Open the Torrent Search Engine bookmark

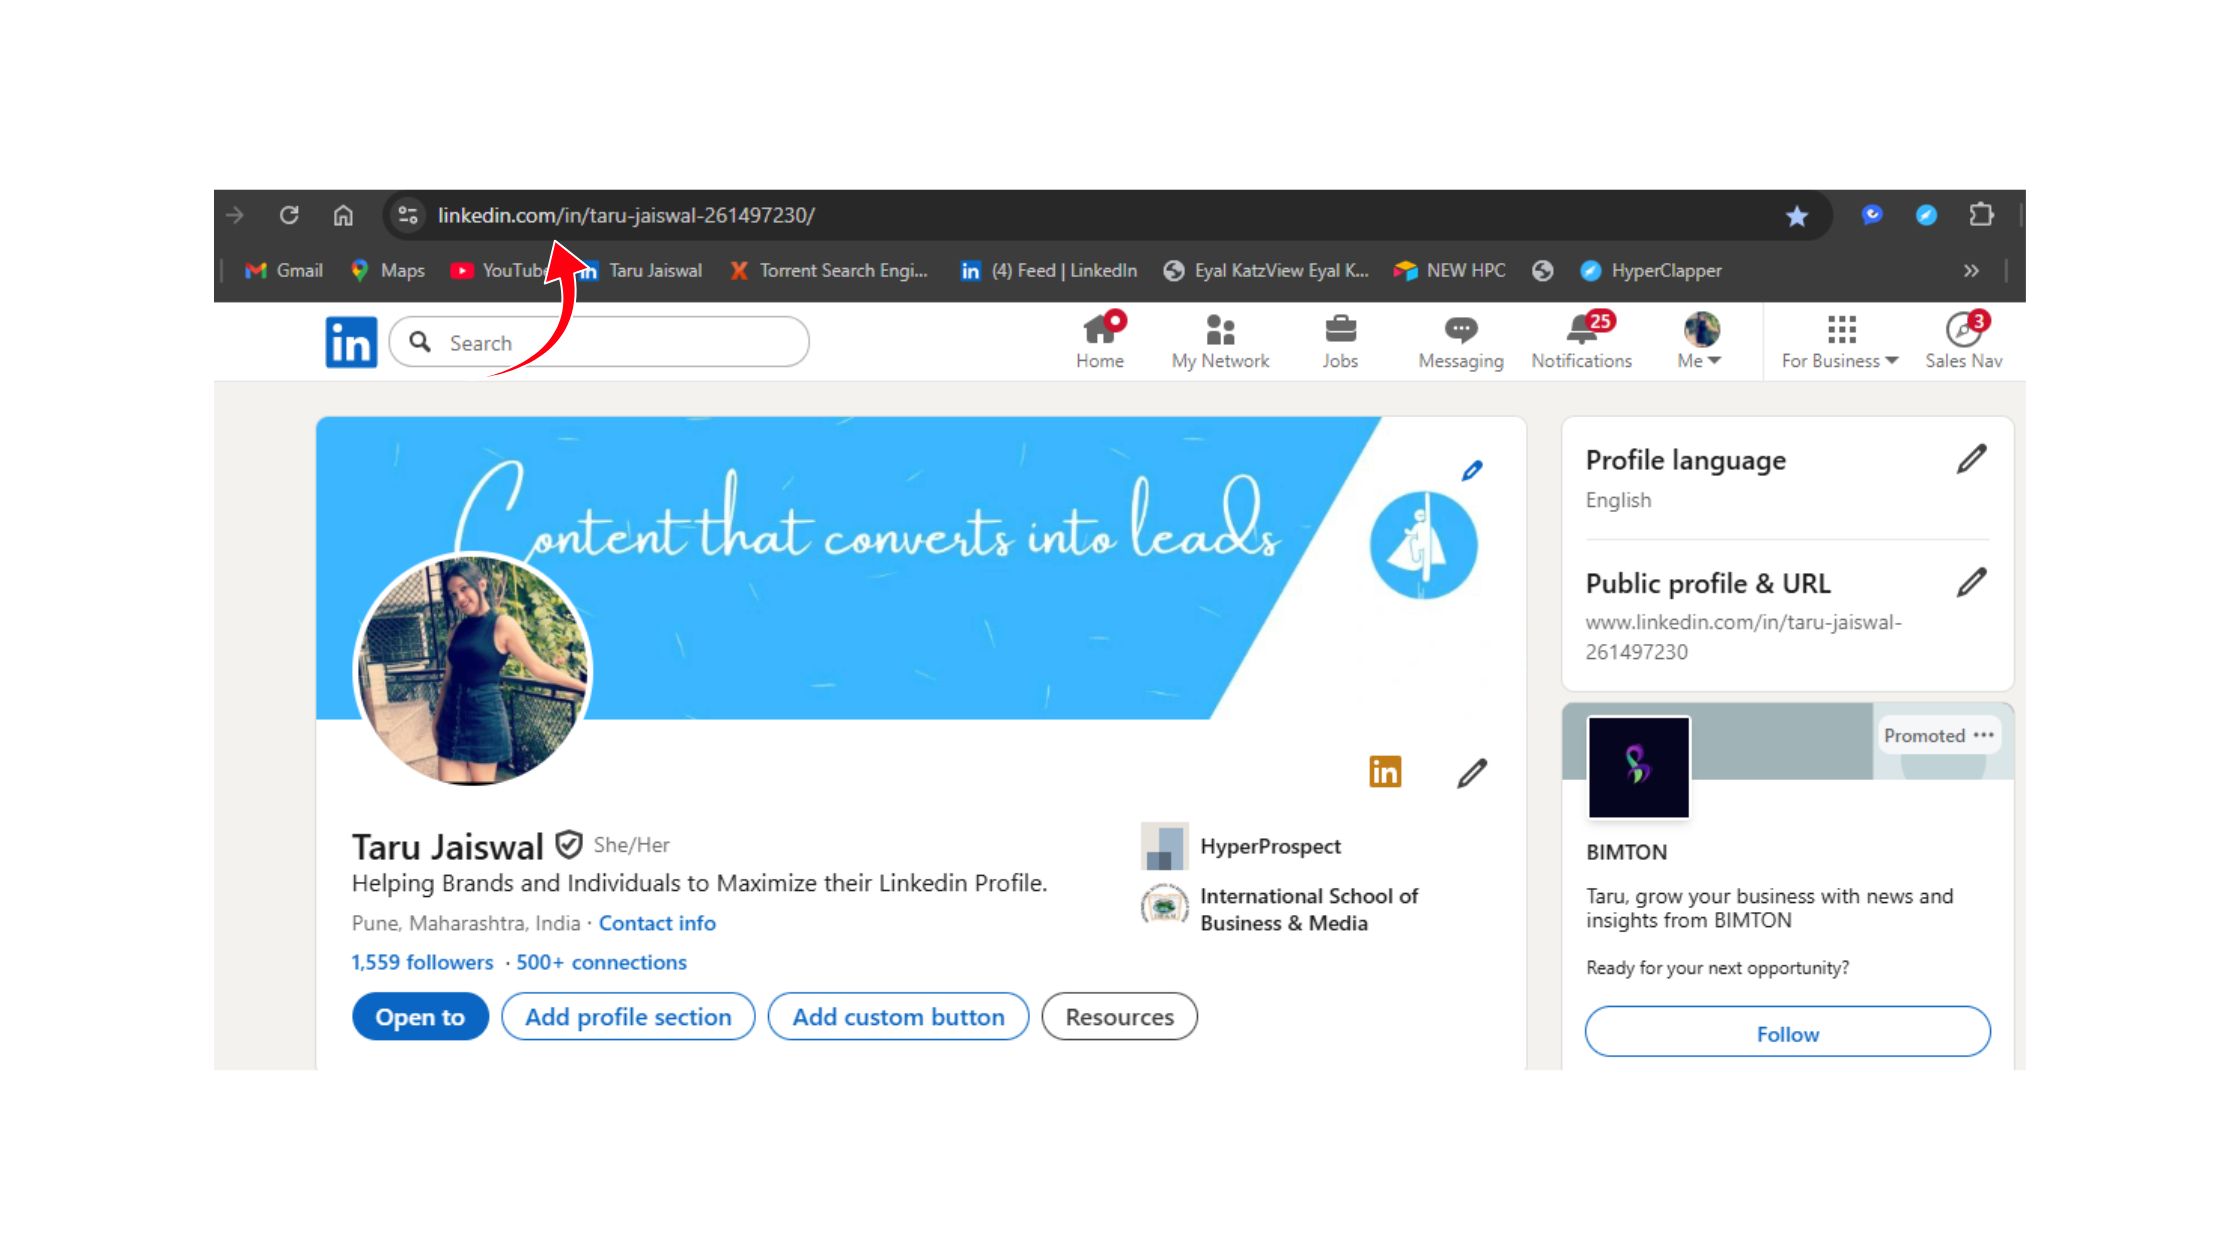click(x=829, y=271)
